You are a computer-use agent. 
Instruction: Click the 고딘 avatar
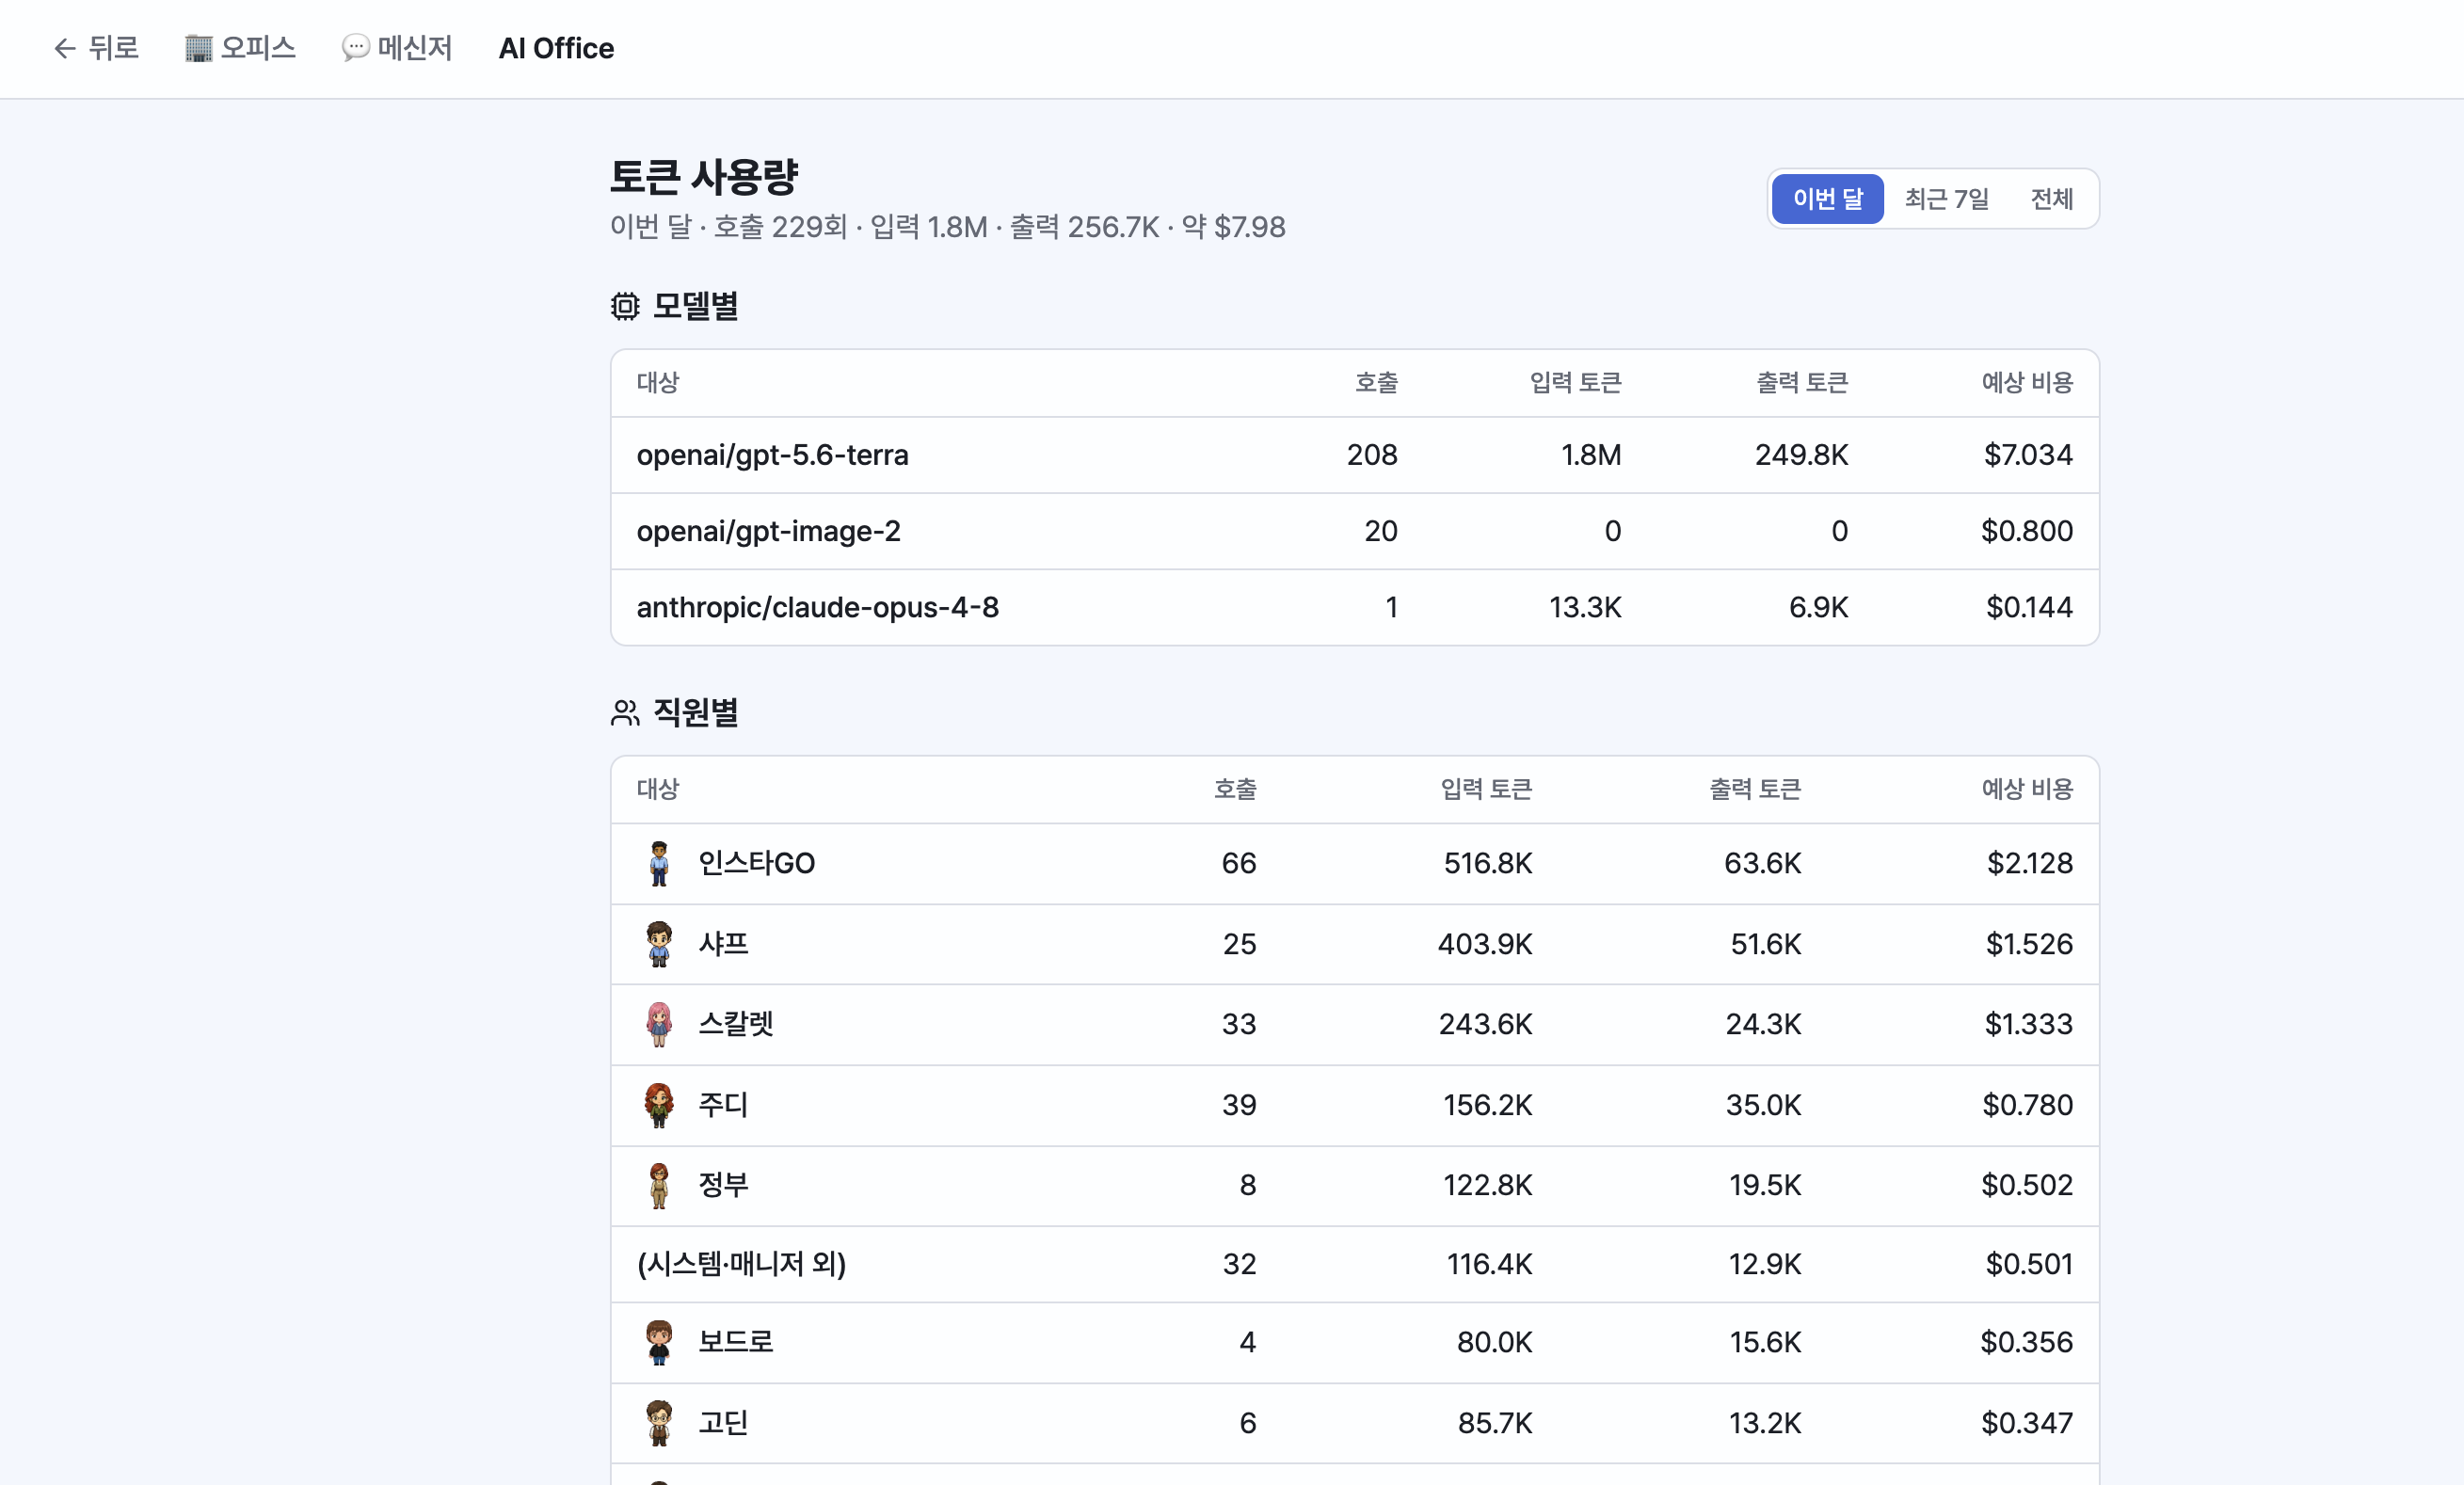(659, 1423)
